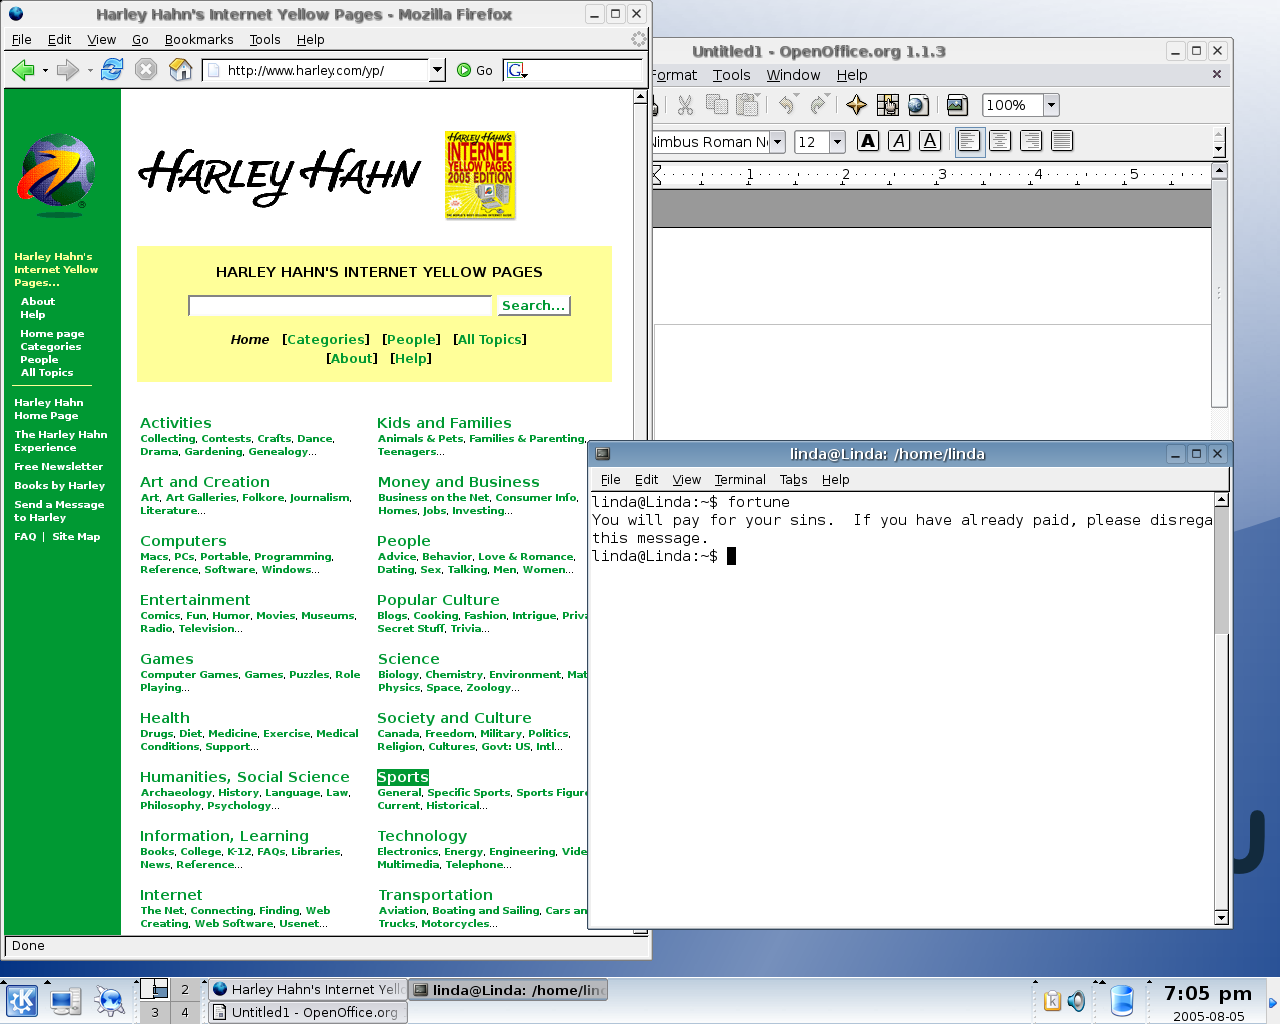Click the terminal scrollbar down arrow
Viewport: 1280px width, 1024px height.
(1221, 917)
